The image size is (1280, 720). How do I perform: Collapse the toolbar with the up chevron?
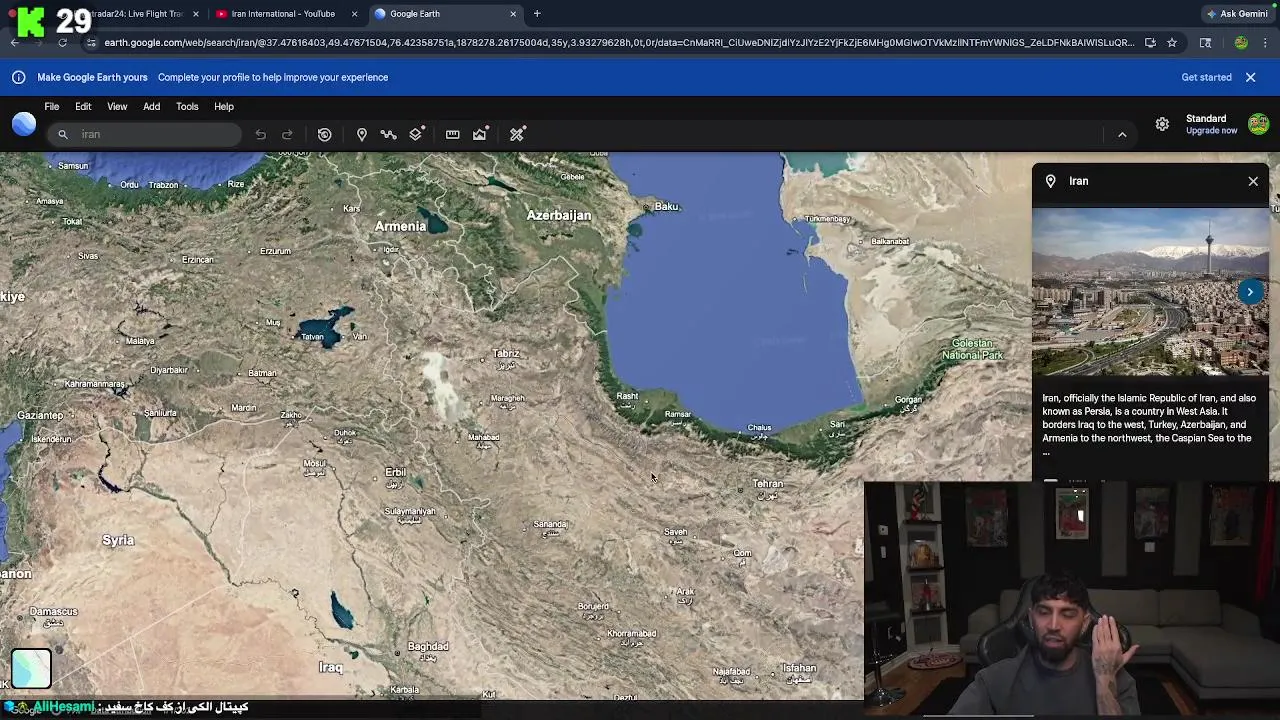pyautogui.click(x=1122, y=134)
